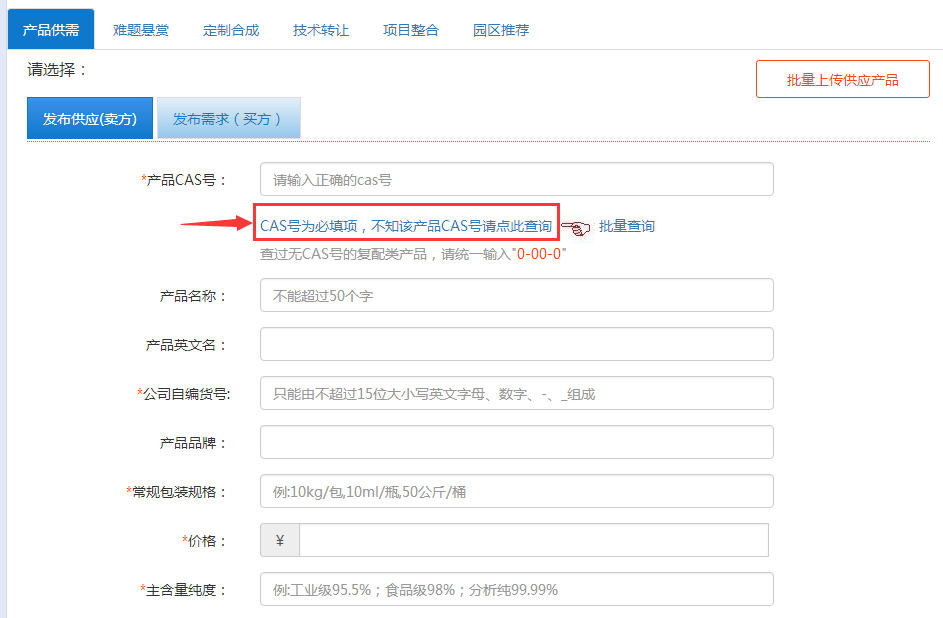Screen dimensions: 943x618
Task: Click the 主含量纯度 input field
Action: tap(516, 590)
